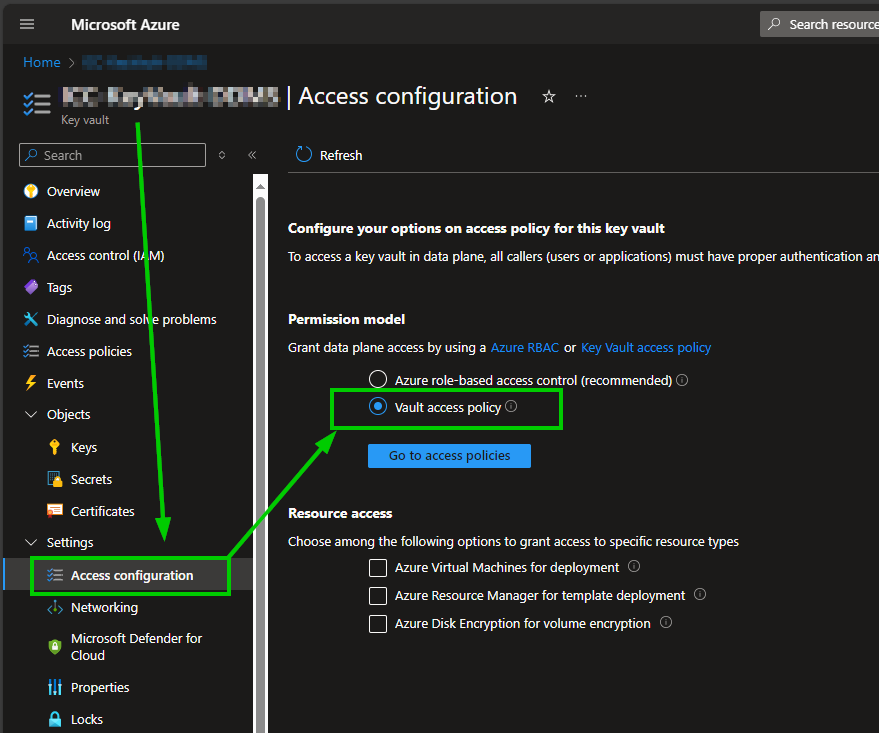Click the sidebar Search field
Image resolution: width=879 pixels, height=733 pixels.
coord(112,155)
